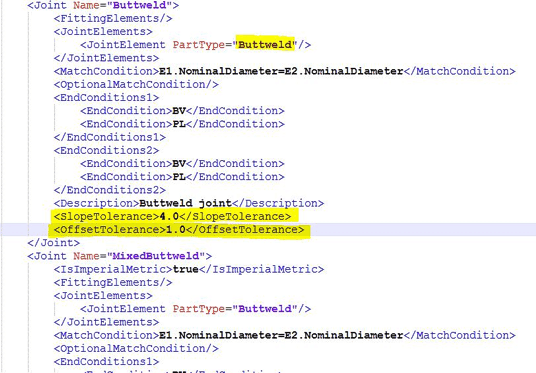Click the second JointElement PartType Buttweld value

coord(265,309)
